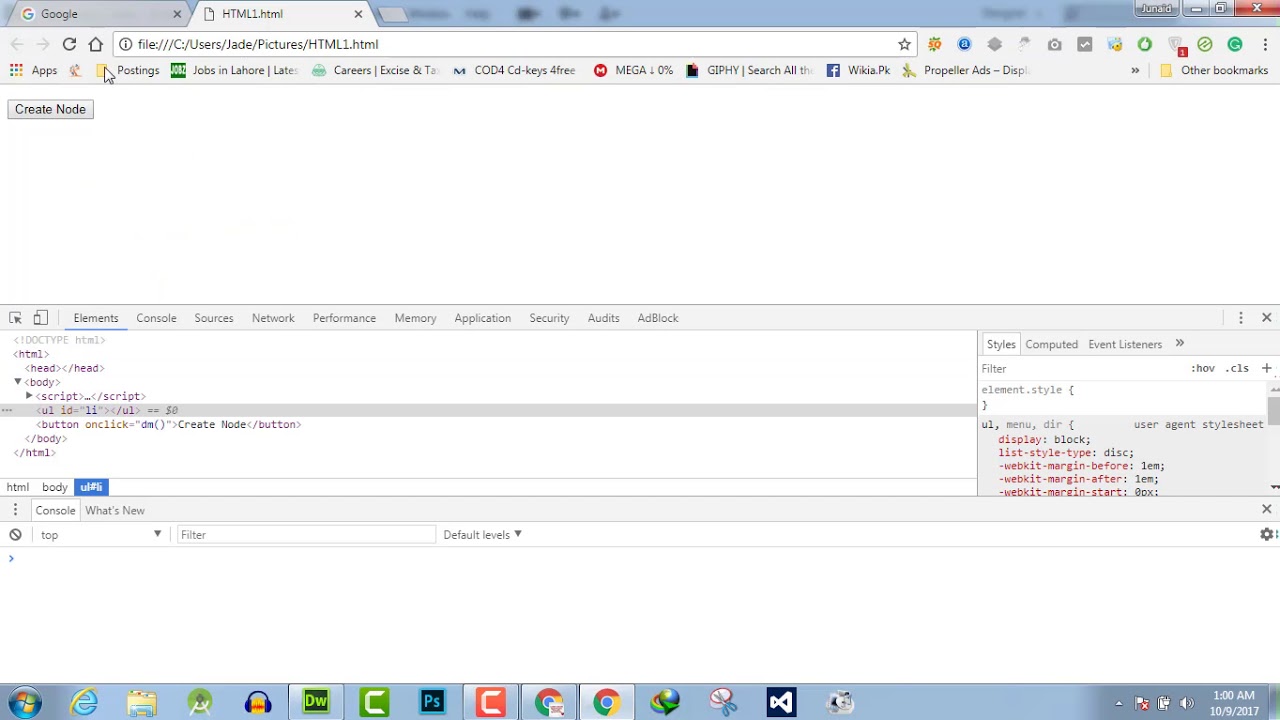
Task: Select the ul id="li" element row
Action: click(x=488, y=410)
